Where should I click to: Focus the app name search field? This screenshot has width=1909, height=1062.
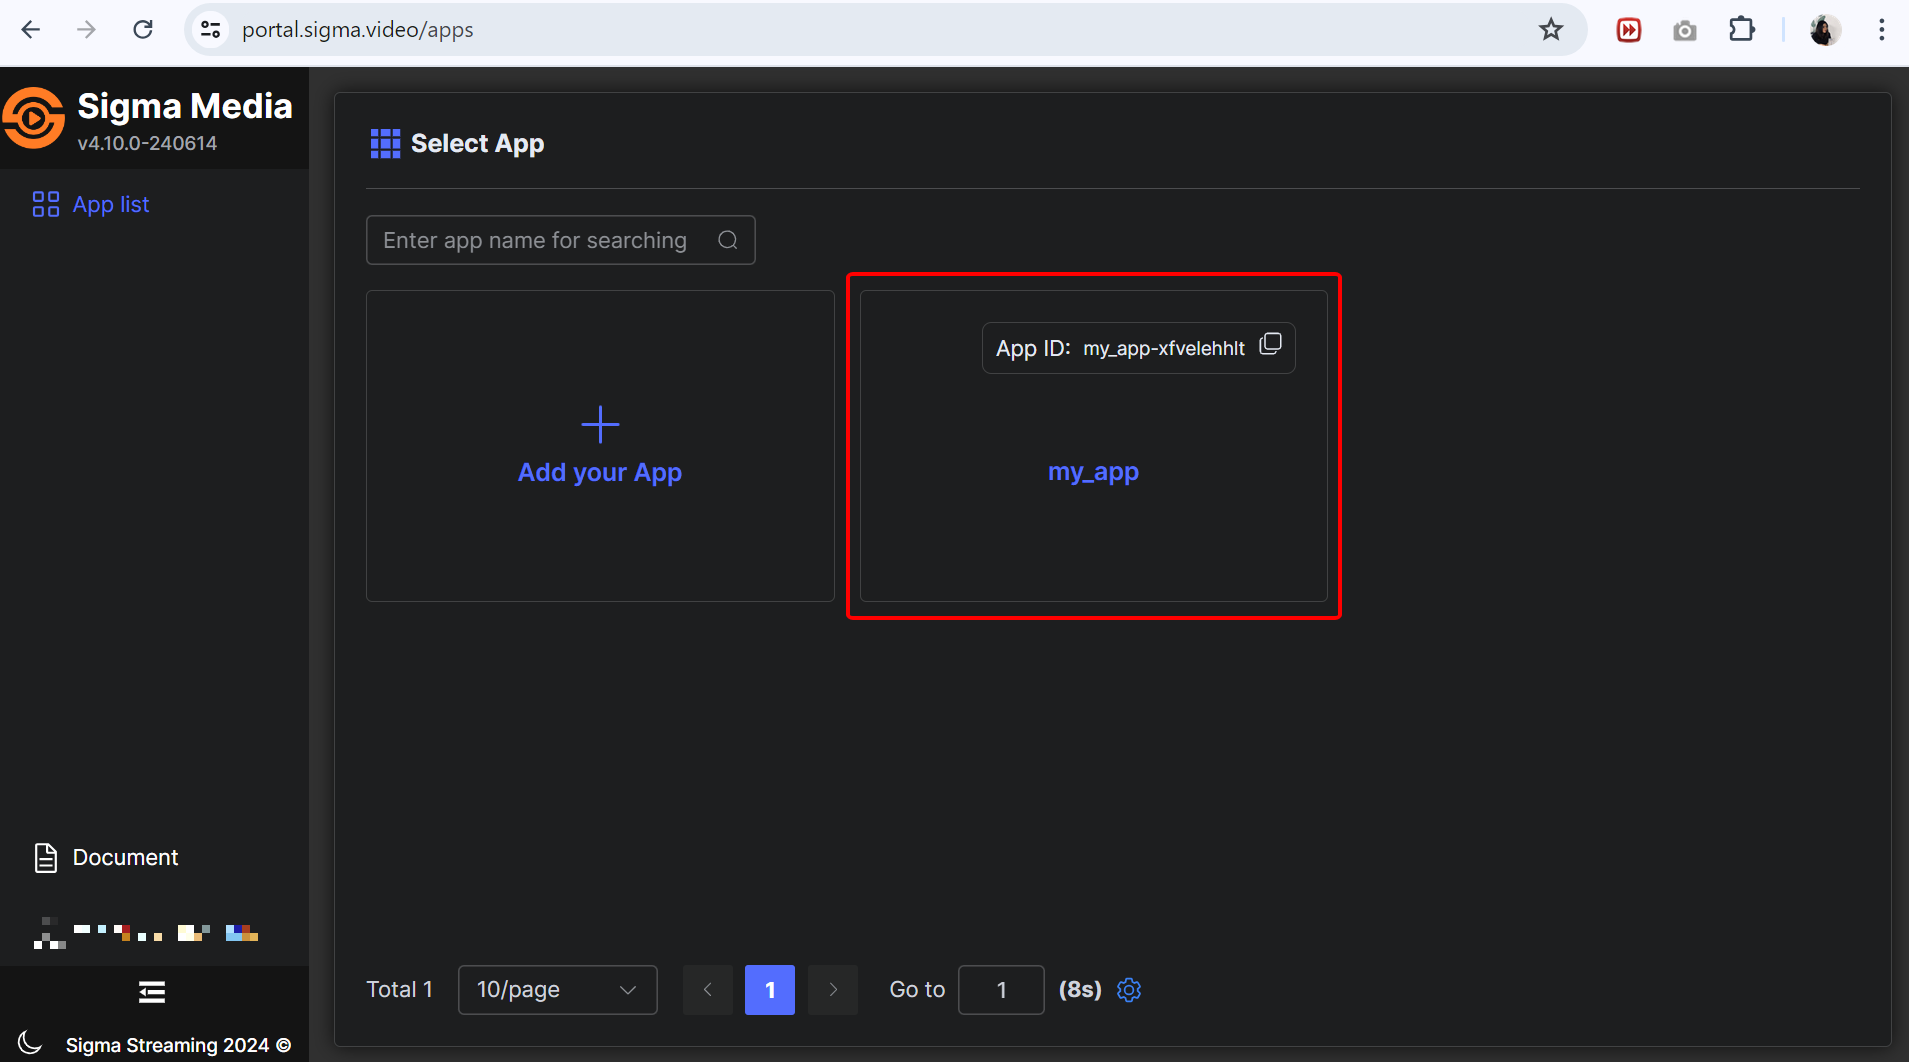[x=540, y=240]
